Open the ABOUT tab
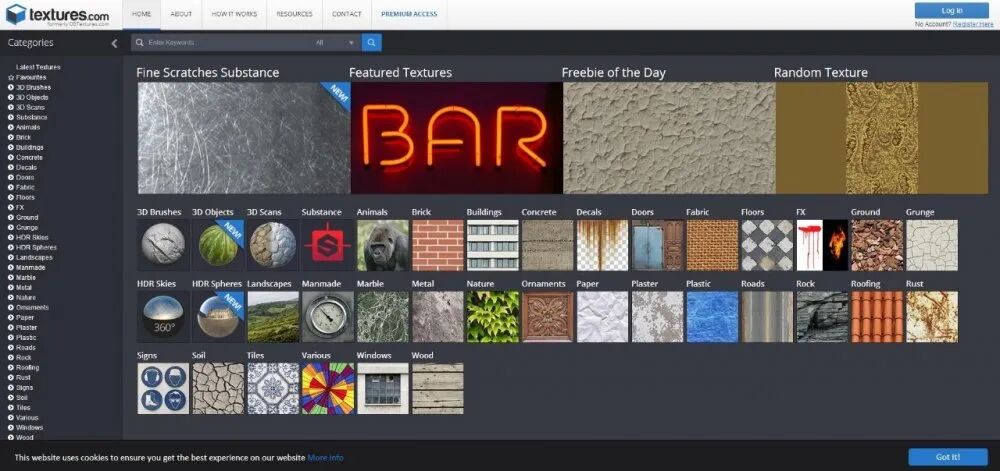Viewport: 1000px width, 471px height. [181, 14]
